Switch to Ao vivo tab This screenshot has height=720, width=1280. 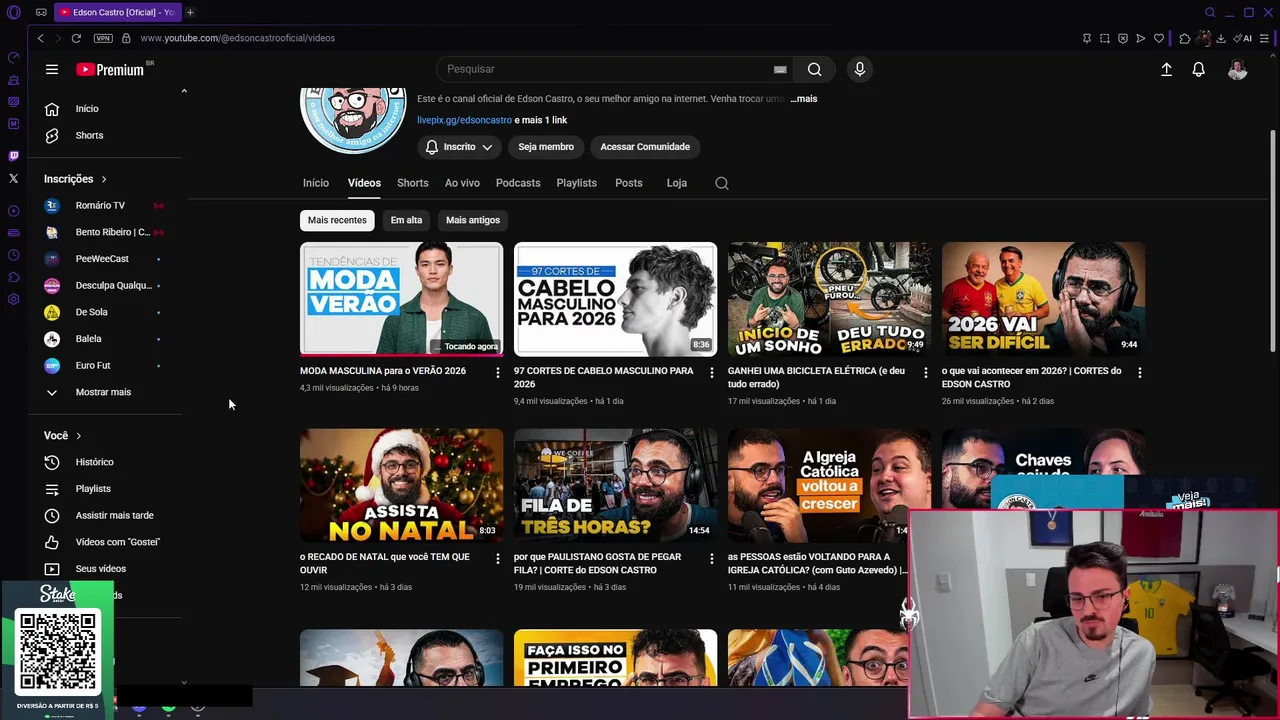click(462, 183)
